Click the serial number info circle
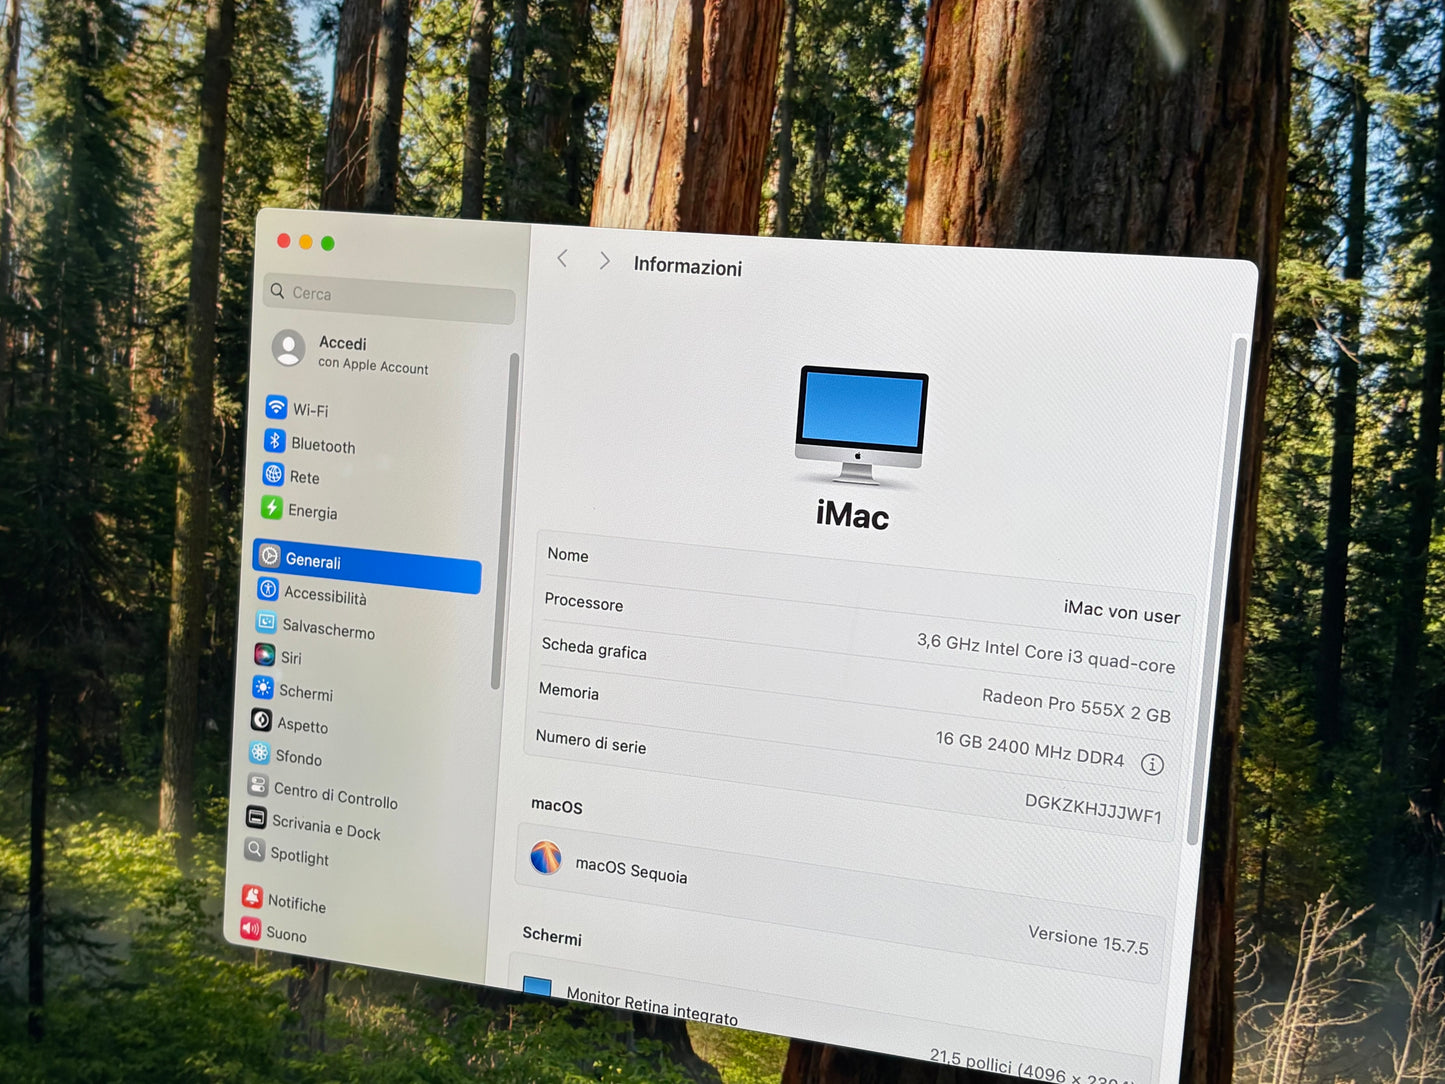Image resolution: width=1445 pixels, height=1084 pixels. coord(1152,764)
